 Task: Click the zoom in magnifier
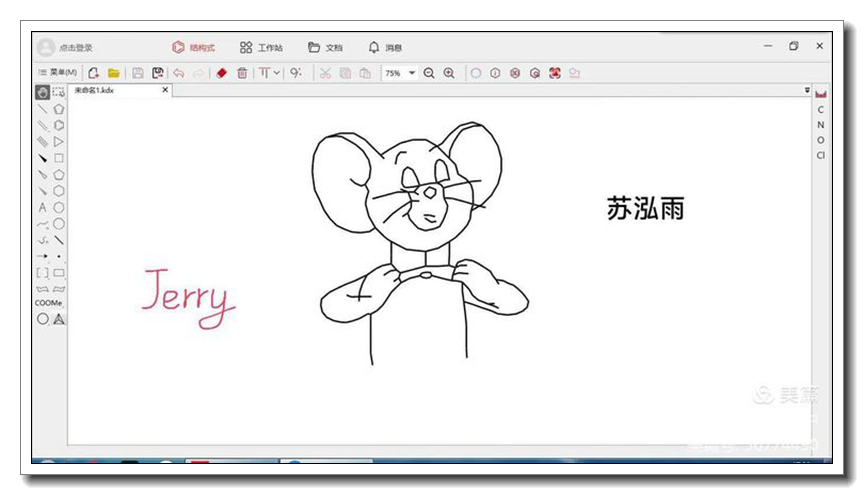(449, 73)
